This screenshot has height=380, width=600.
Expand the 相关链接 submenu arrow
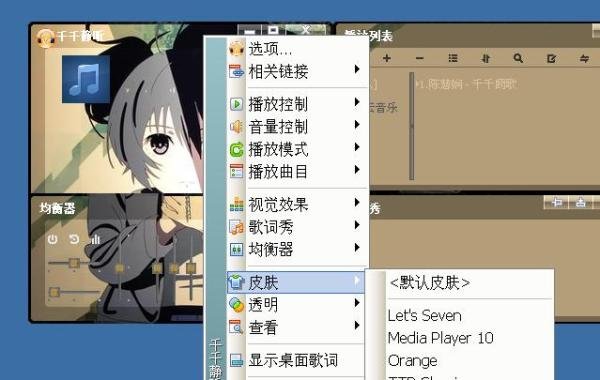pos(357,69)
